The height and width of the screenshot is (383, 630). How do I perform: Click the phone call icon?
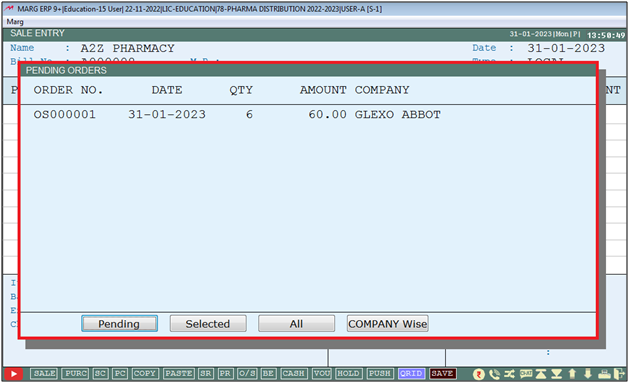(494, 374)
